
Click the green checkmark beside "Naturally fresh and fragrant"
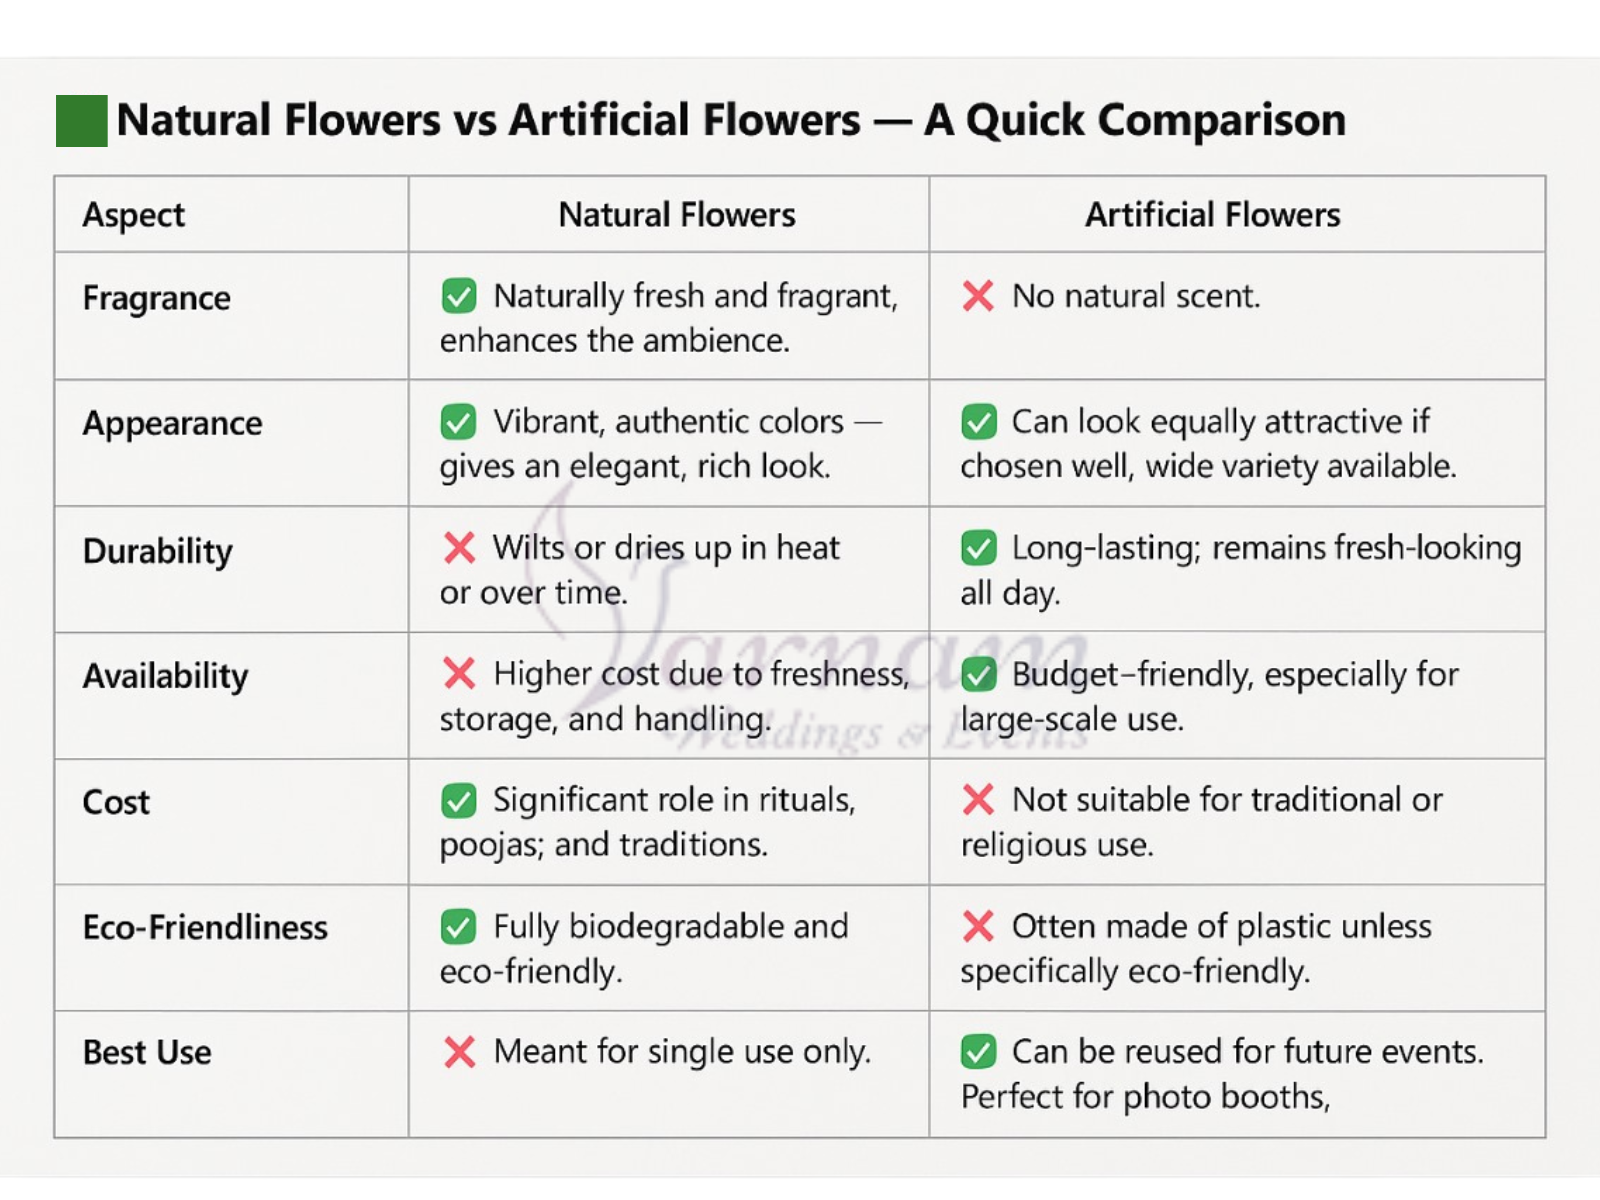pos(459,297)
